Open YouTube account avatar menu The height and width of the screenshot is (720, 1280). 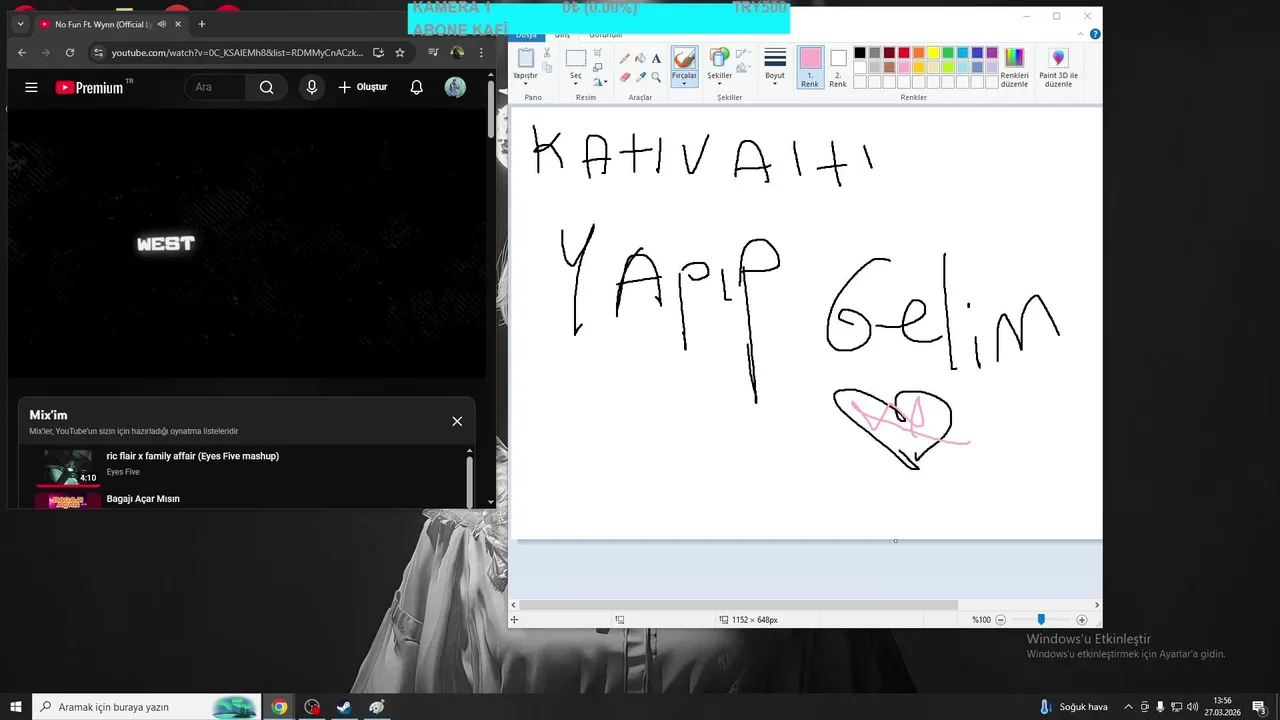[455, 87]
